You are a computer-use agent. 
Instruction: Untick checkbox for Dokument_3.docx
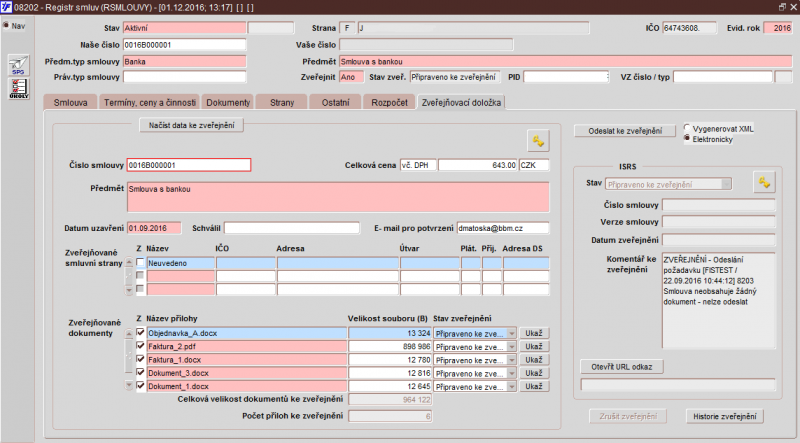click(x=140, y=373)
